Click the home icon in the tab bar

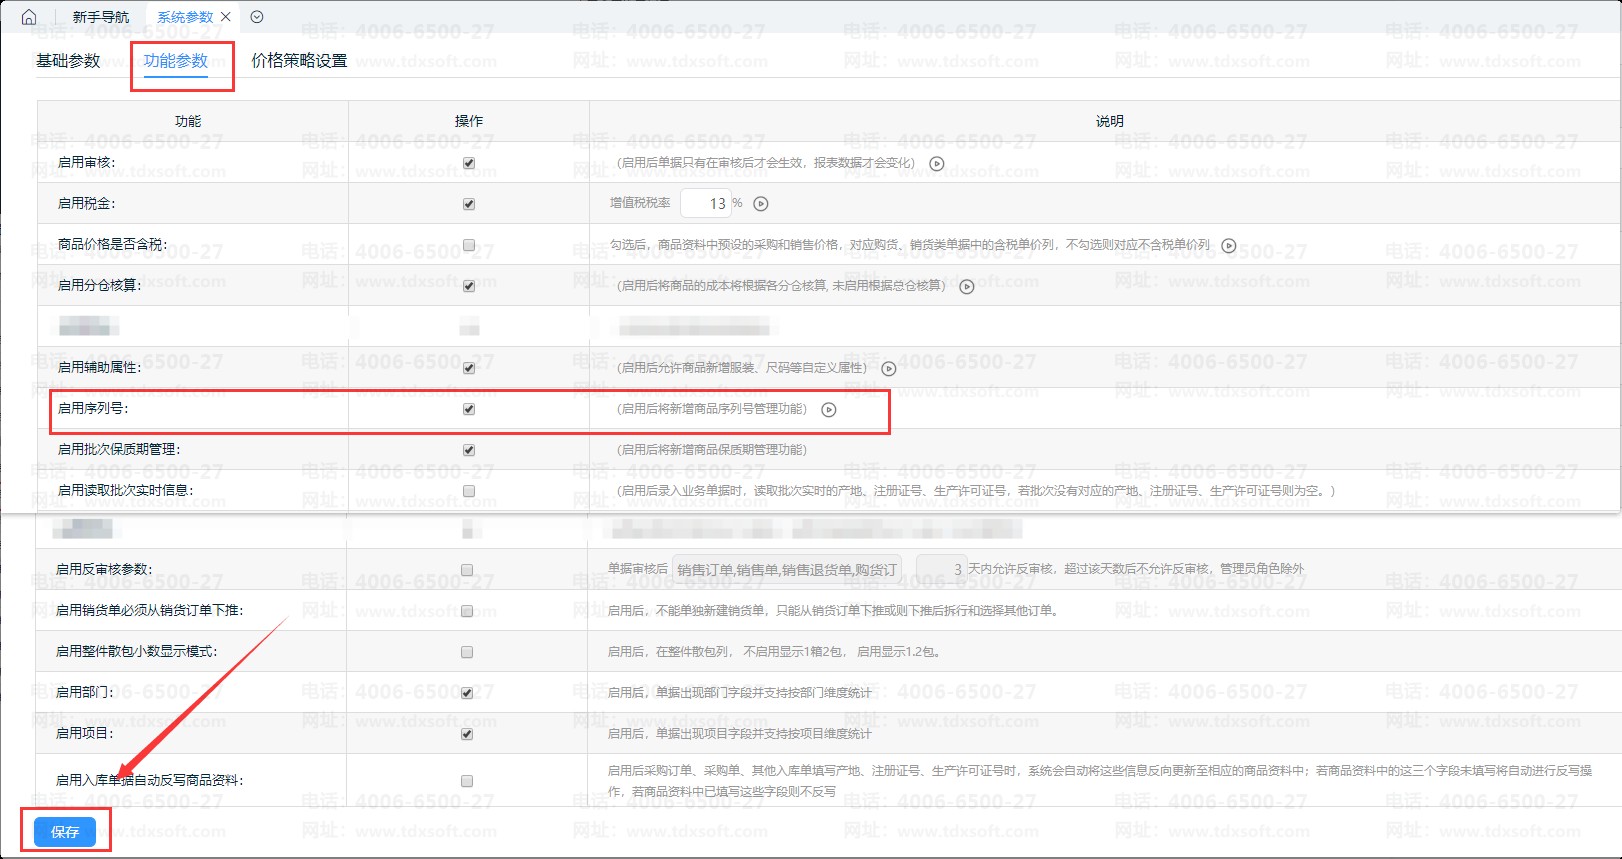29,17
